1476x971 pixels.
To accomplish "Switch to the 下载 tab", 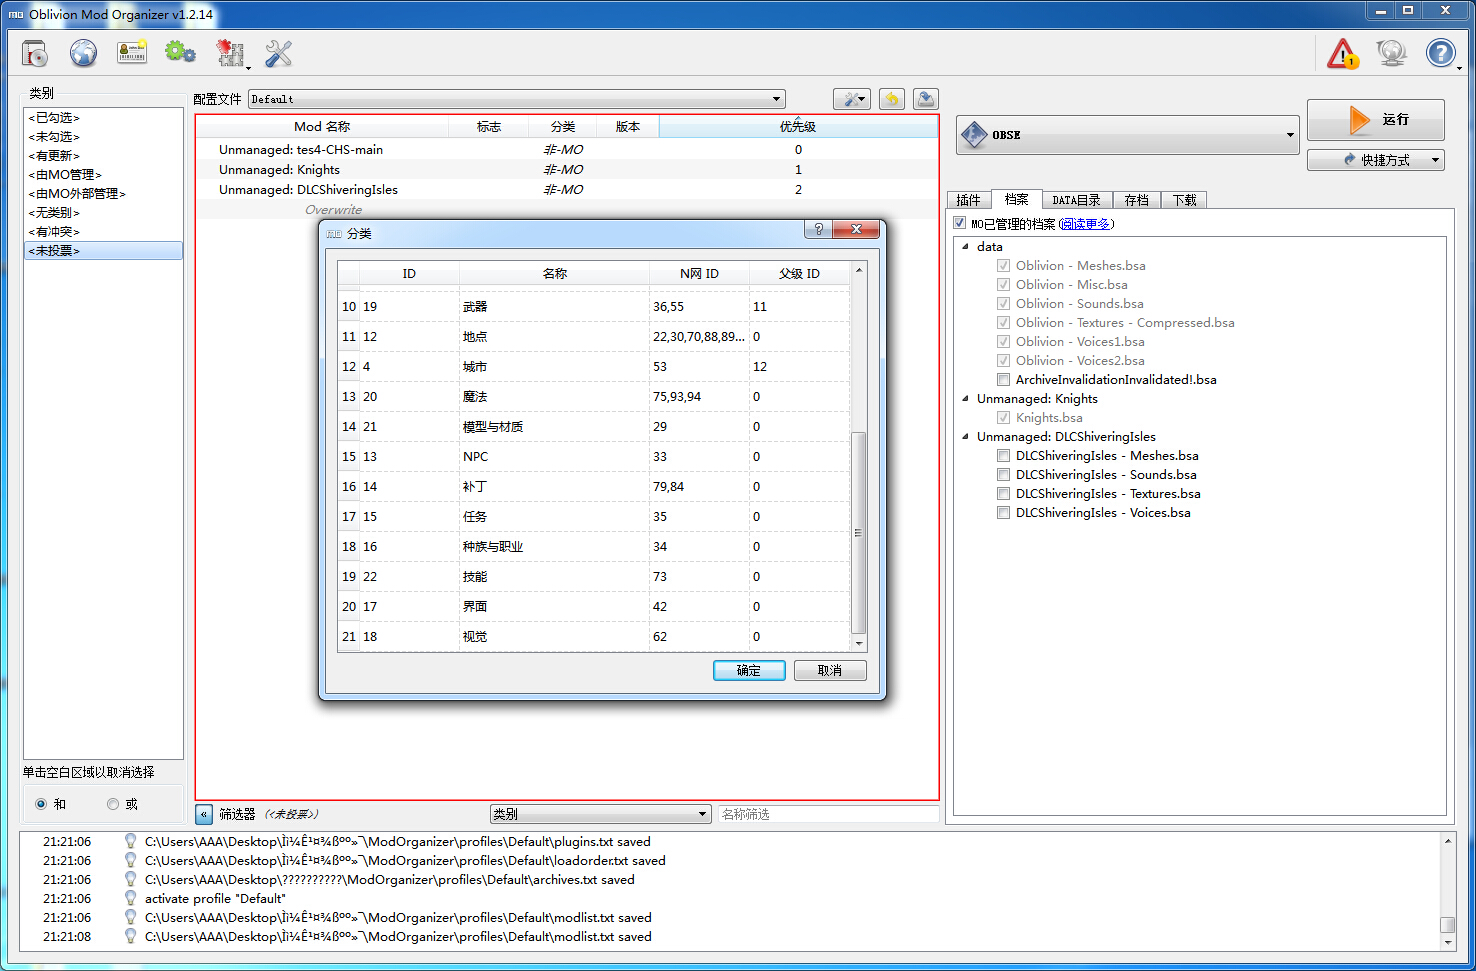I will click(1184, 199).
